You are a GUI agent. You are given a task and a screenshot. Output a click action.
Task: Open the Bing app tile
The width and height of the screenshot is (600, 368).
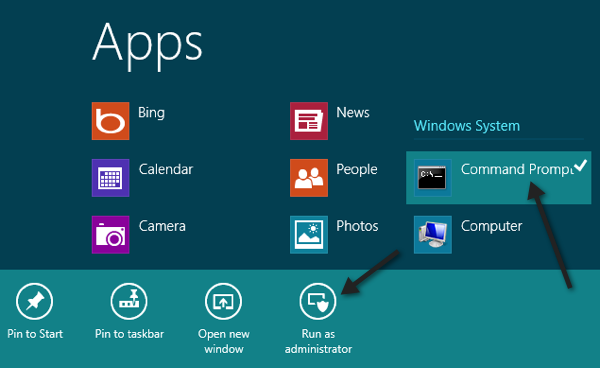point(110,121)
